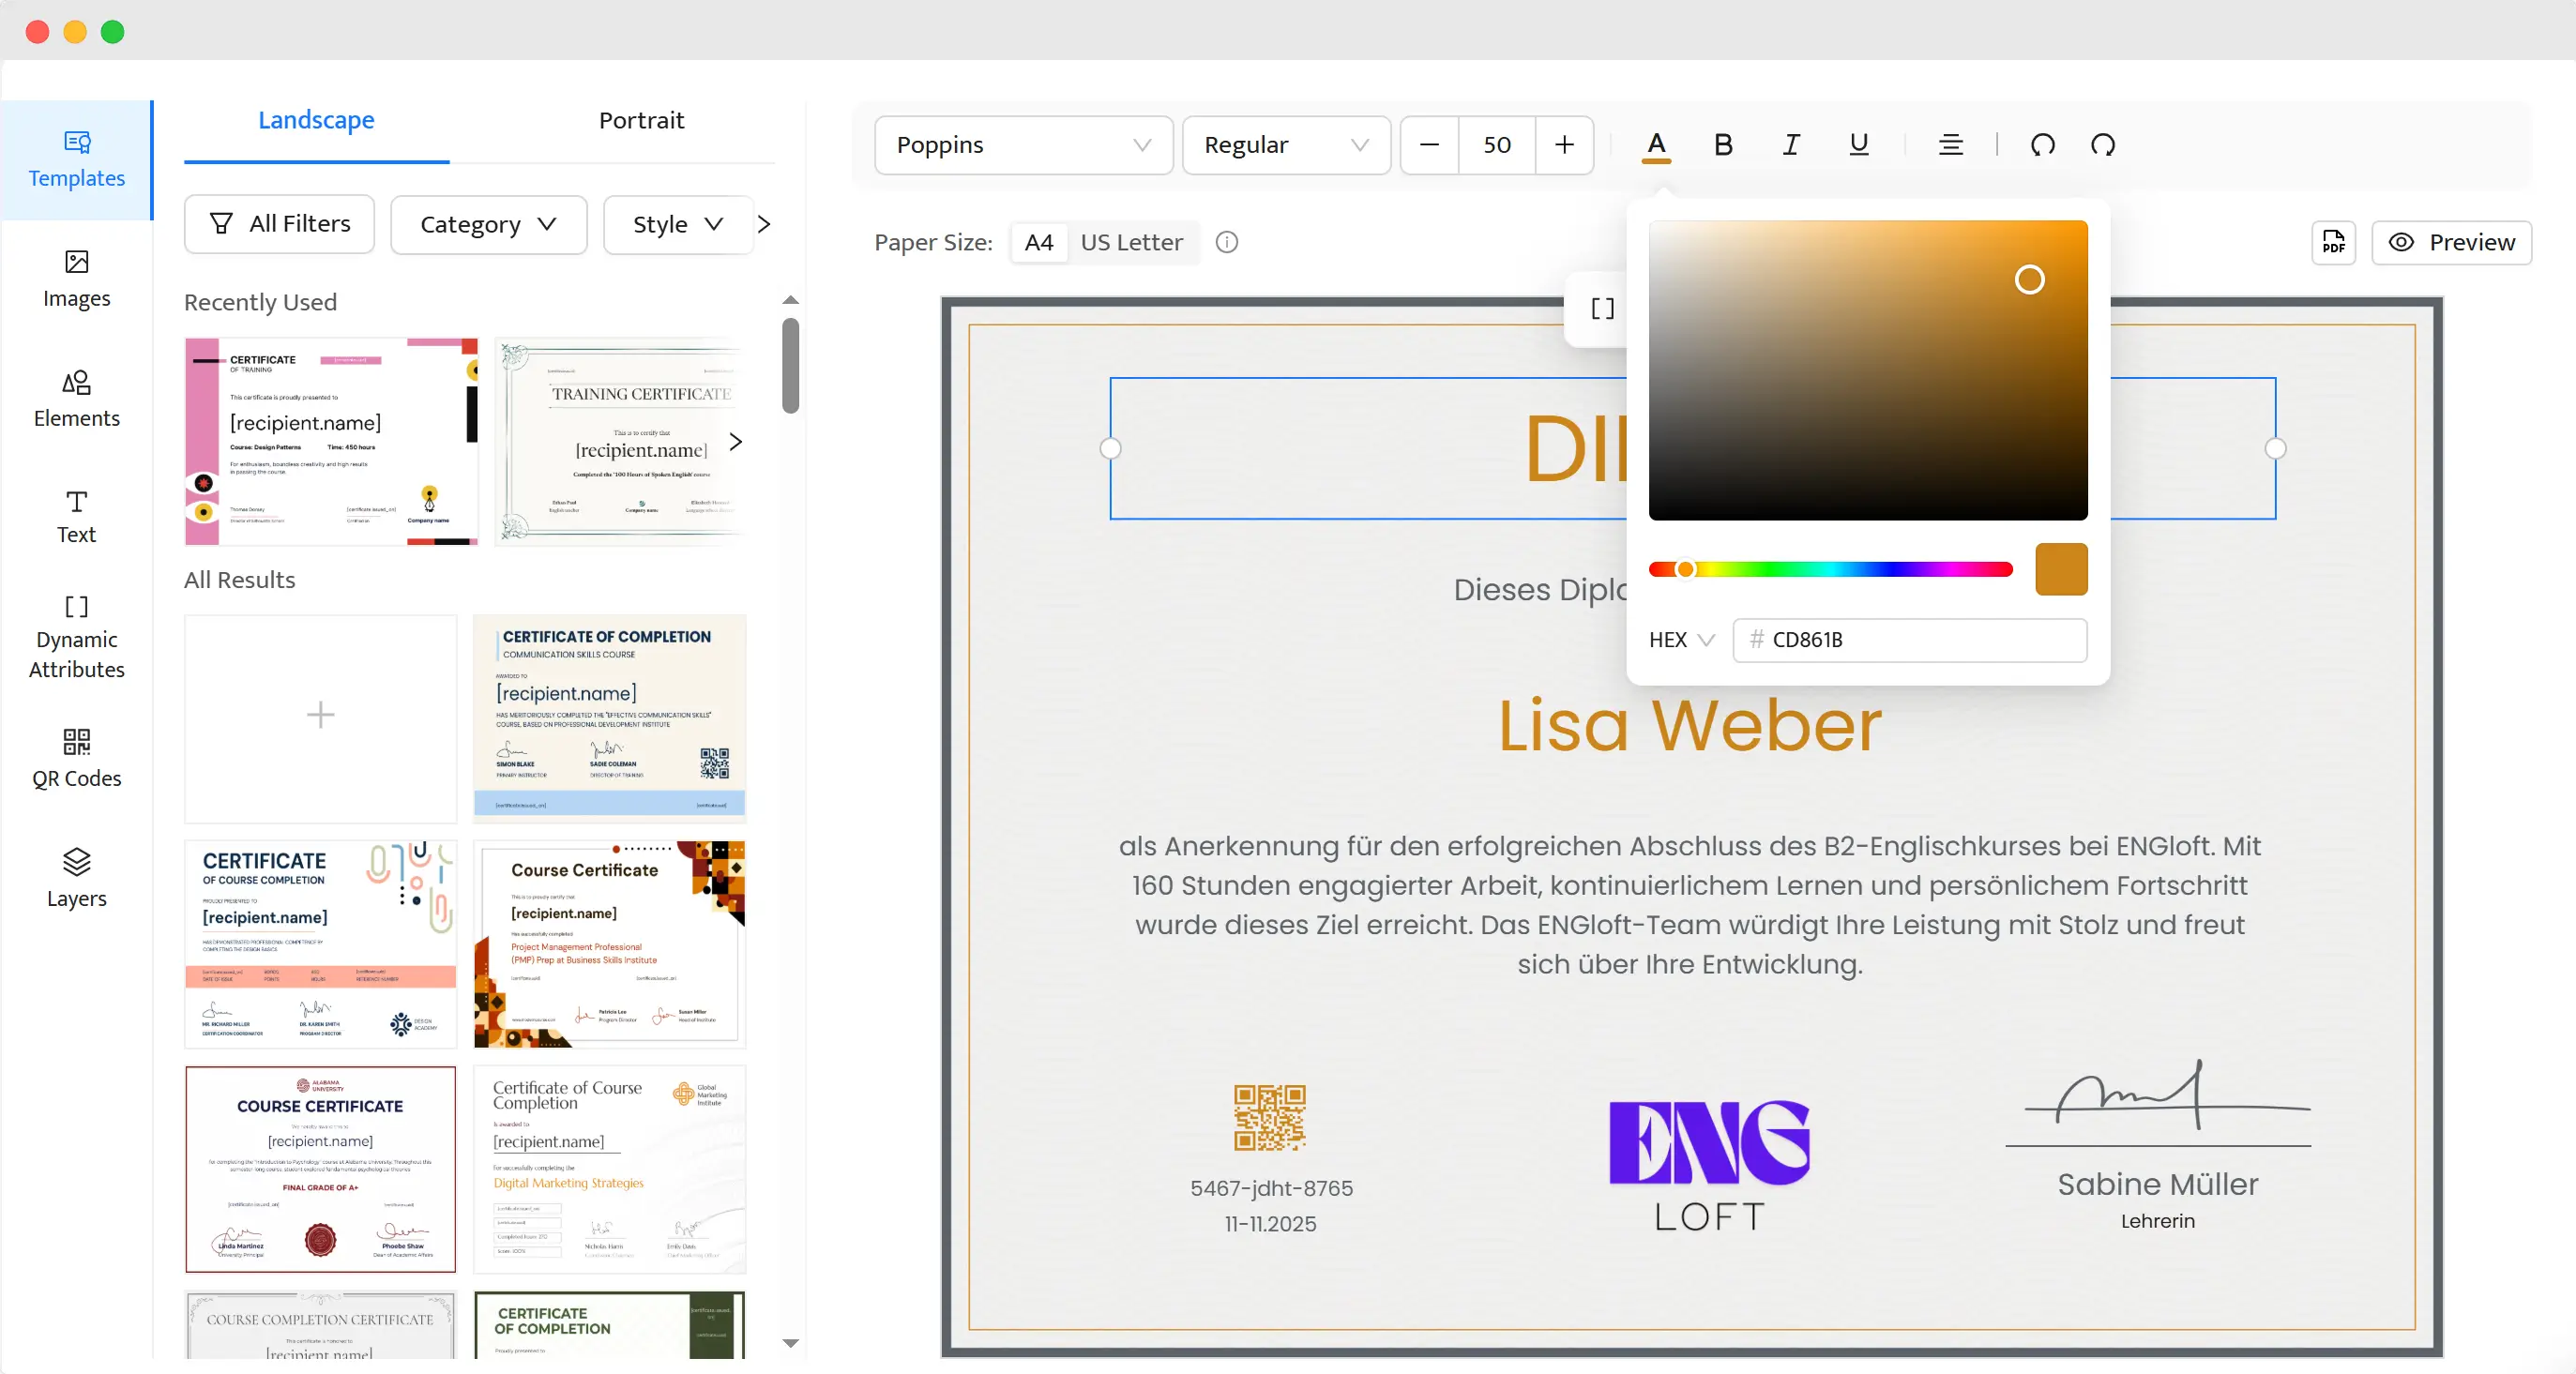Image resolution: width=2576 pixels, height=1374 pixels.
Task: Apply underline to selected text
Action: click(x=1859, y=145)
